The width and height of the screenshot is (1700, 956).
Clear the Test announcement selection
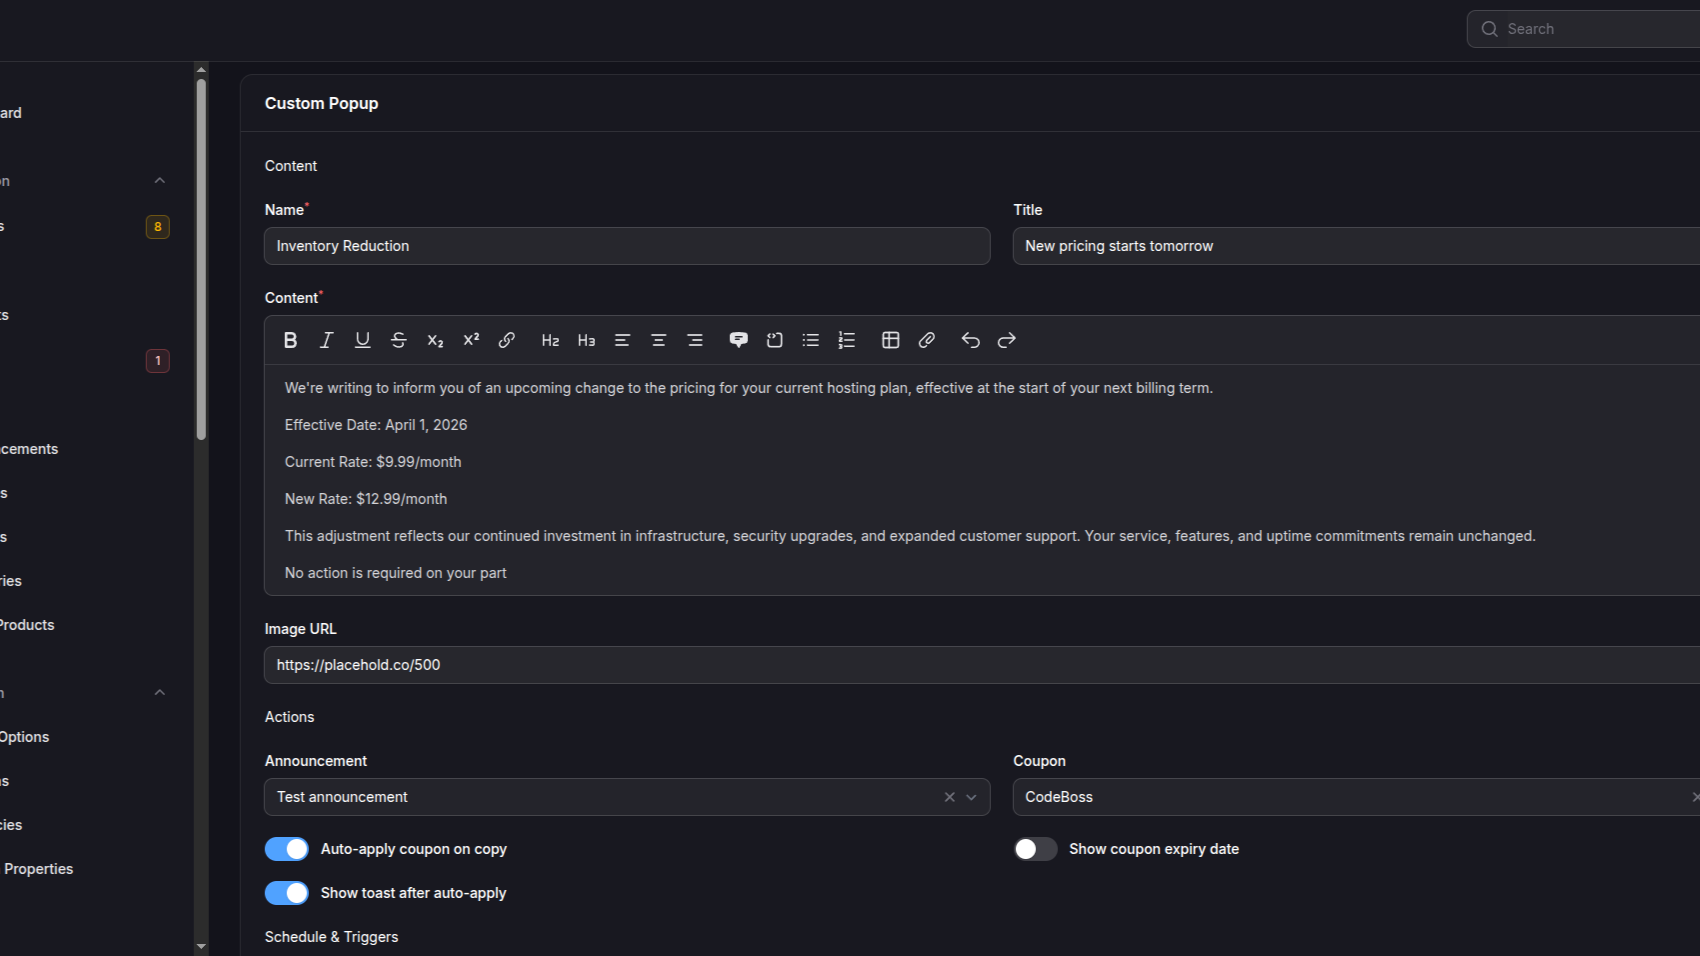pyautogui.click(x=949, y=797)
